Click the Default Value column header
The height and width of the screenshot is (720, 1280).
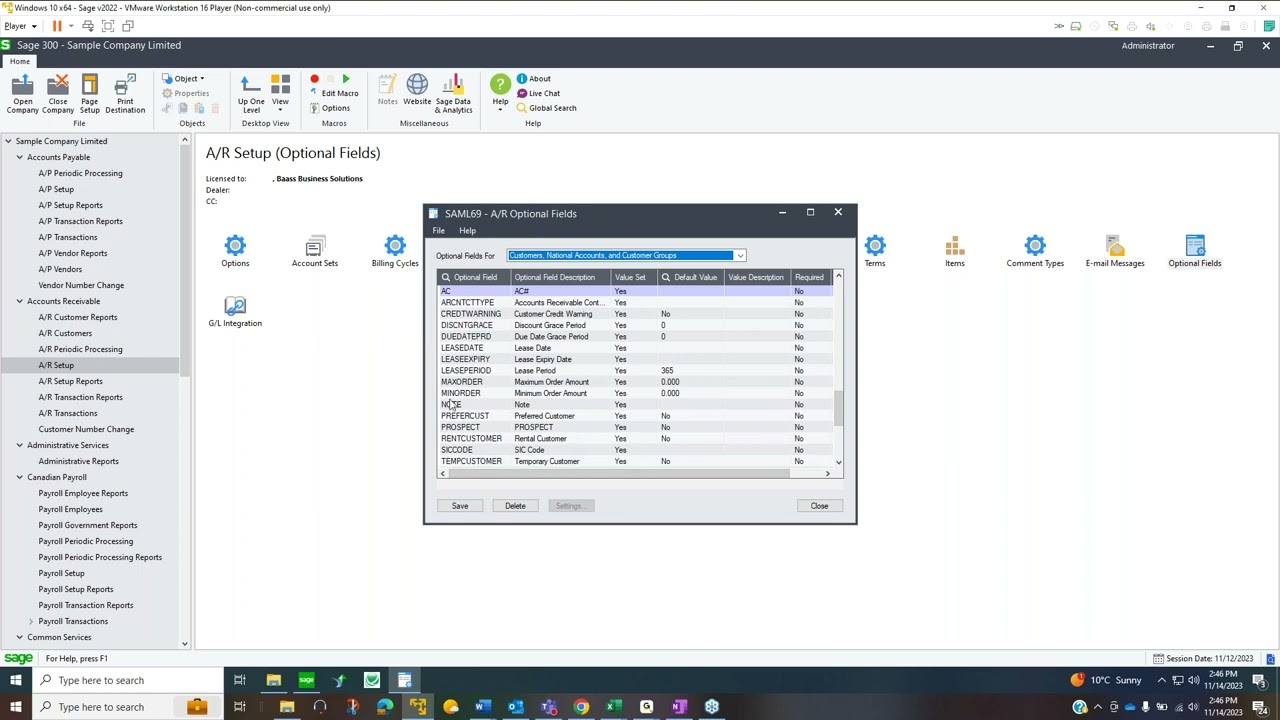tap(689, 278)
